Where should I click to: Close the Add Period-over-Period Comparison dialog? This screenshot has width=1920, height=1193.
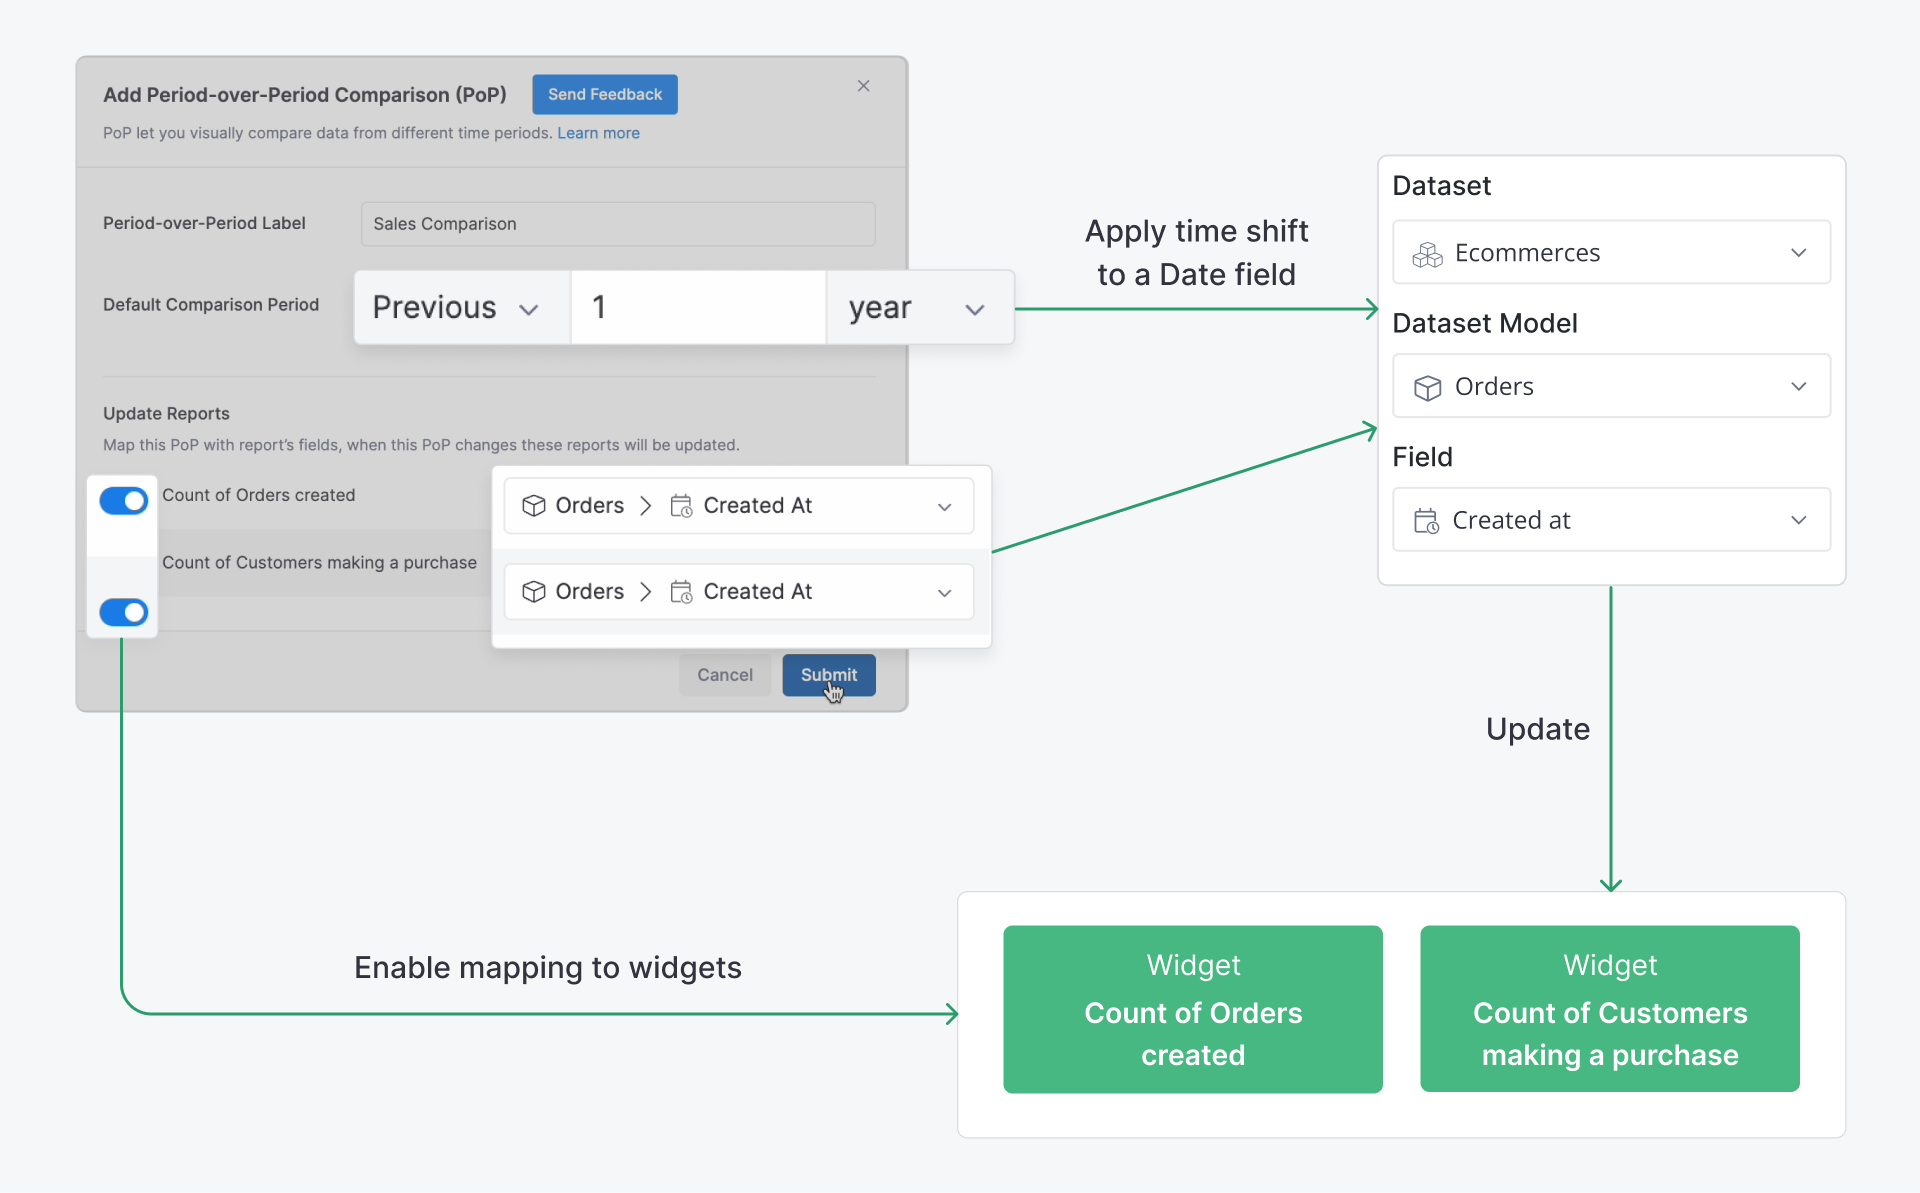(x=863, y=86)
